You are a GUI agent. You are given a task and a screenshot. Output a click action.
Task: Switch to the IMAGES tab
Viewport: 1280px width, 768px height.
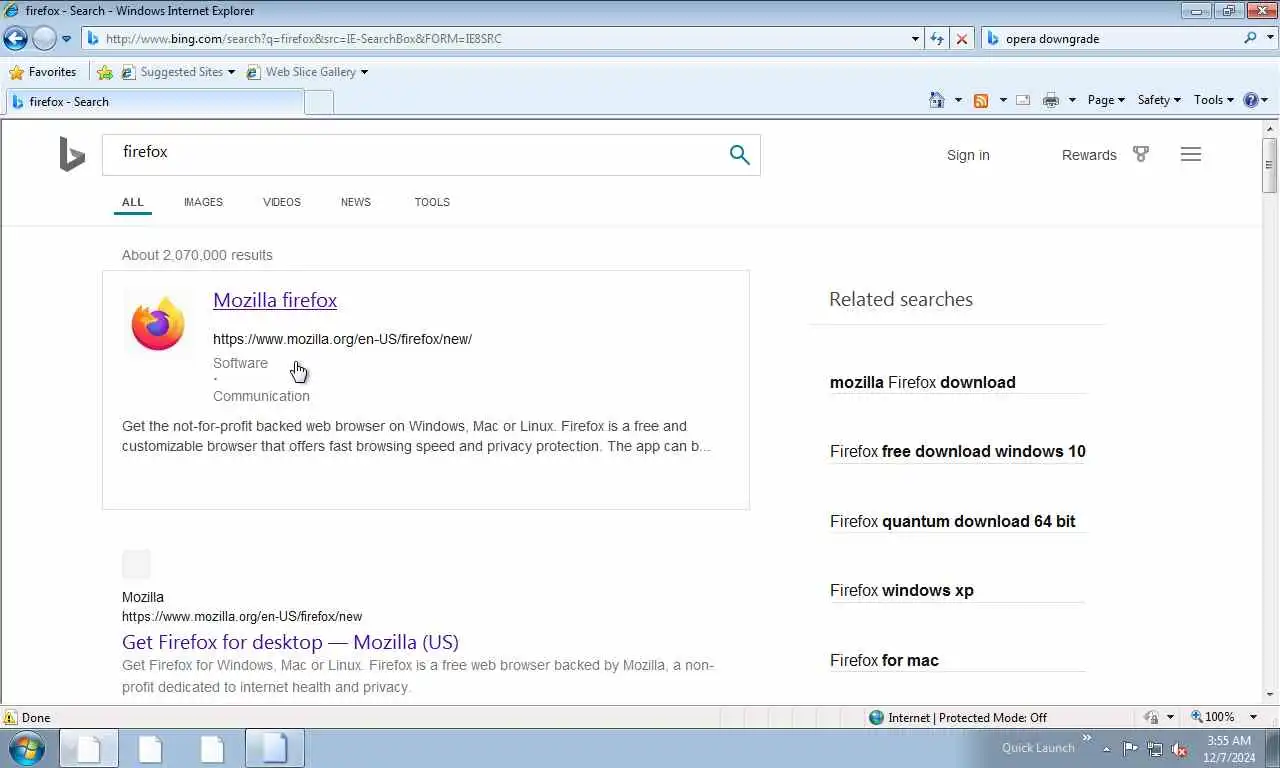point(203,202)
